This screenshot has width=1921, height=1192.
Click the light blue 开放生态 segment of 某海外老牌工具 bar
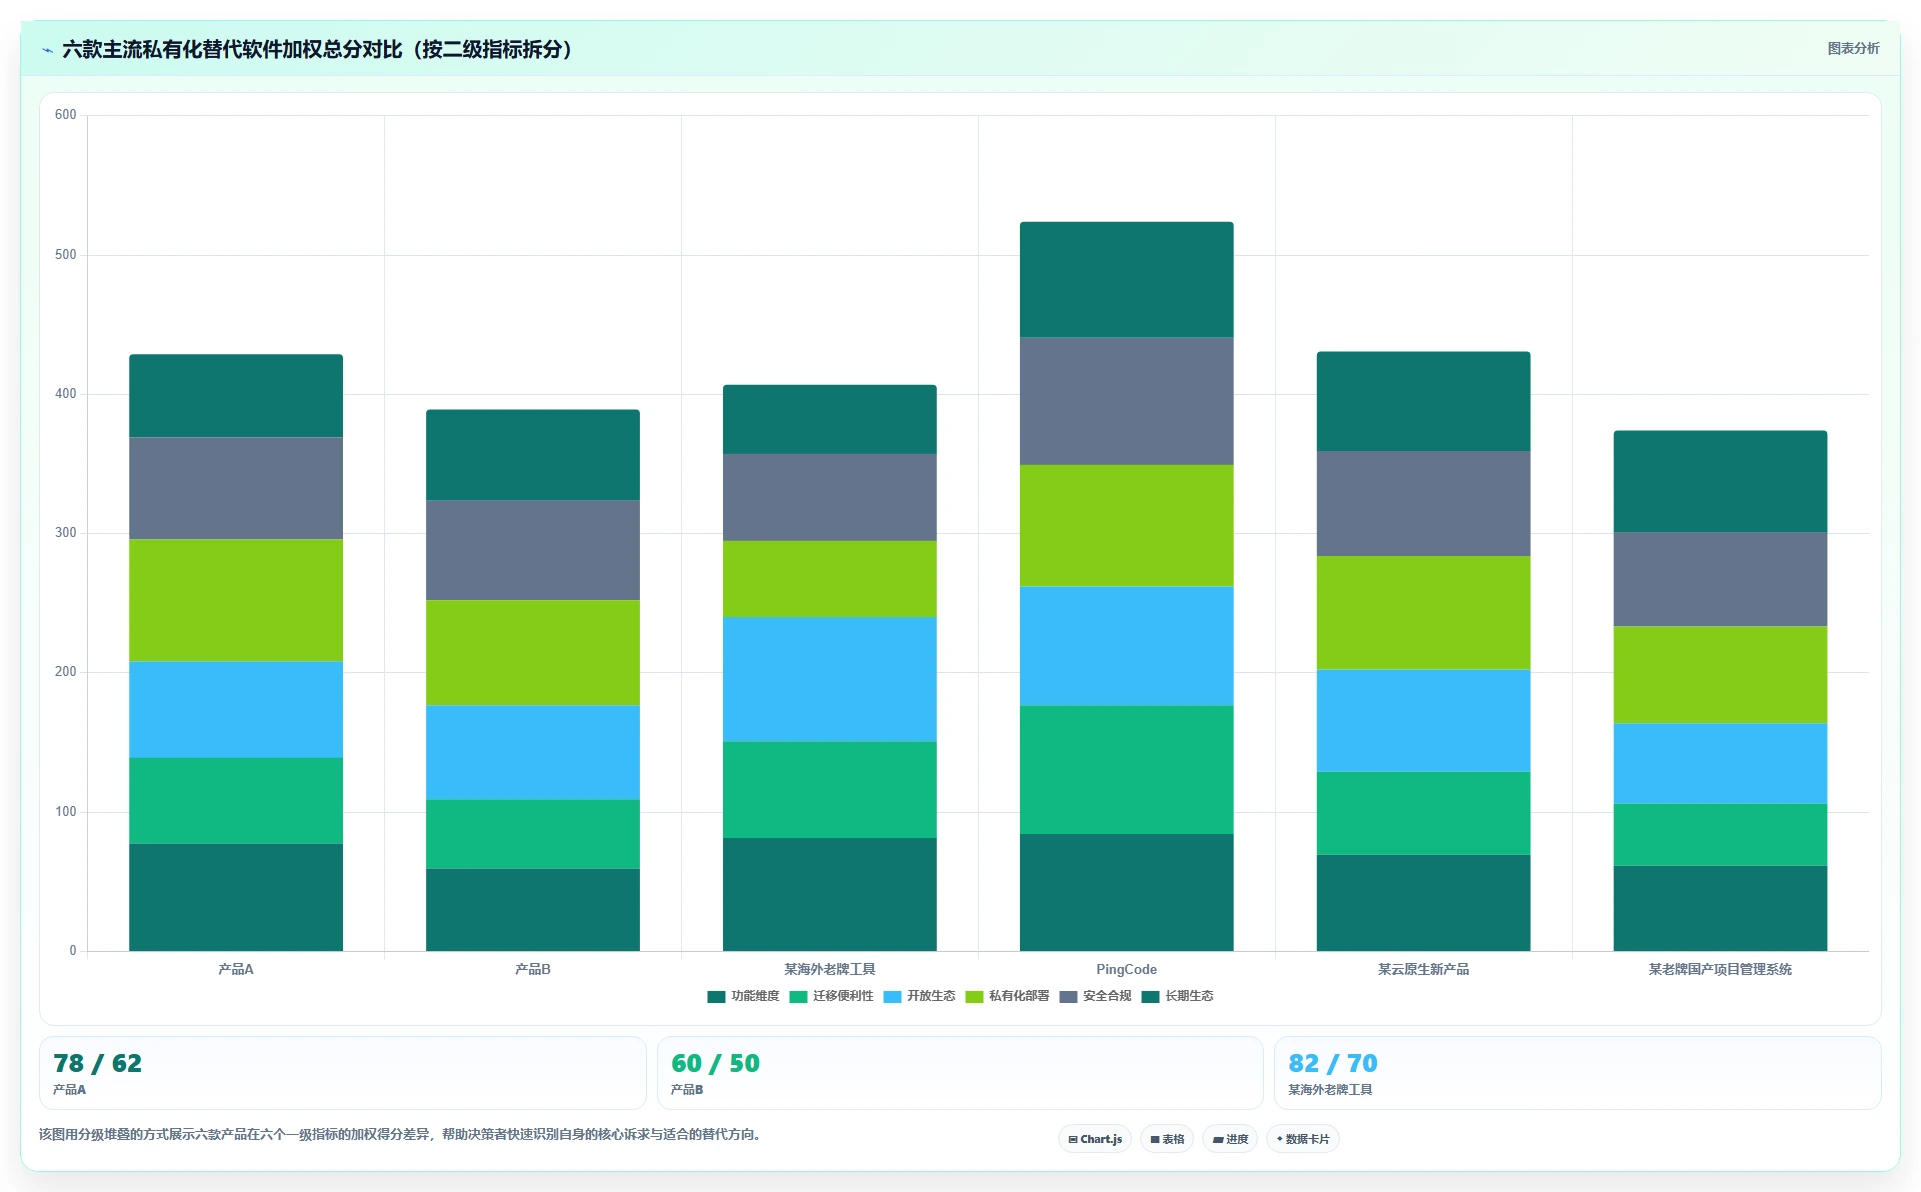click(830, 680)
